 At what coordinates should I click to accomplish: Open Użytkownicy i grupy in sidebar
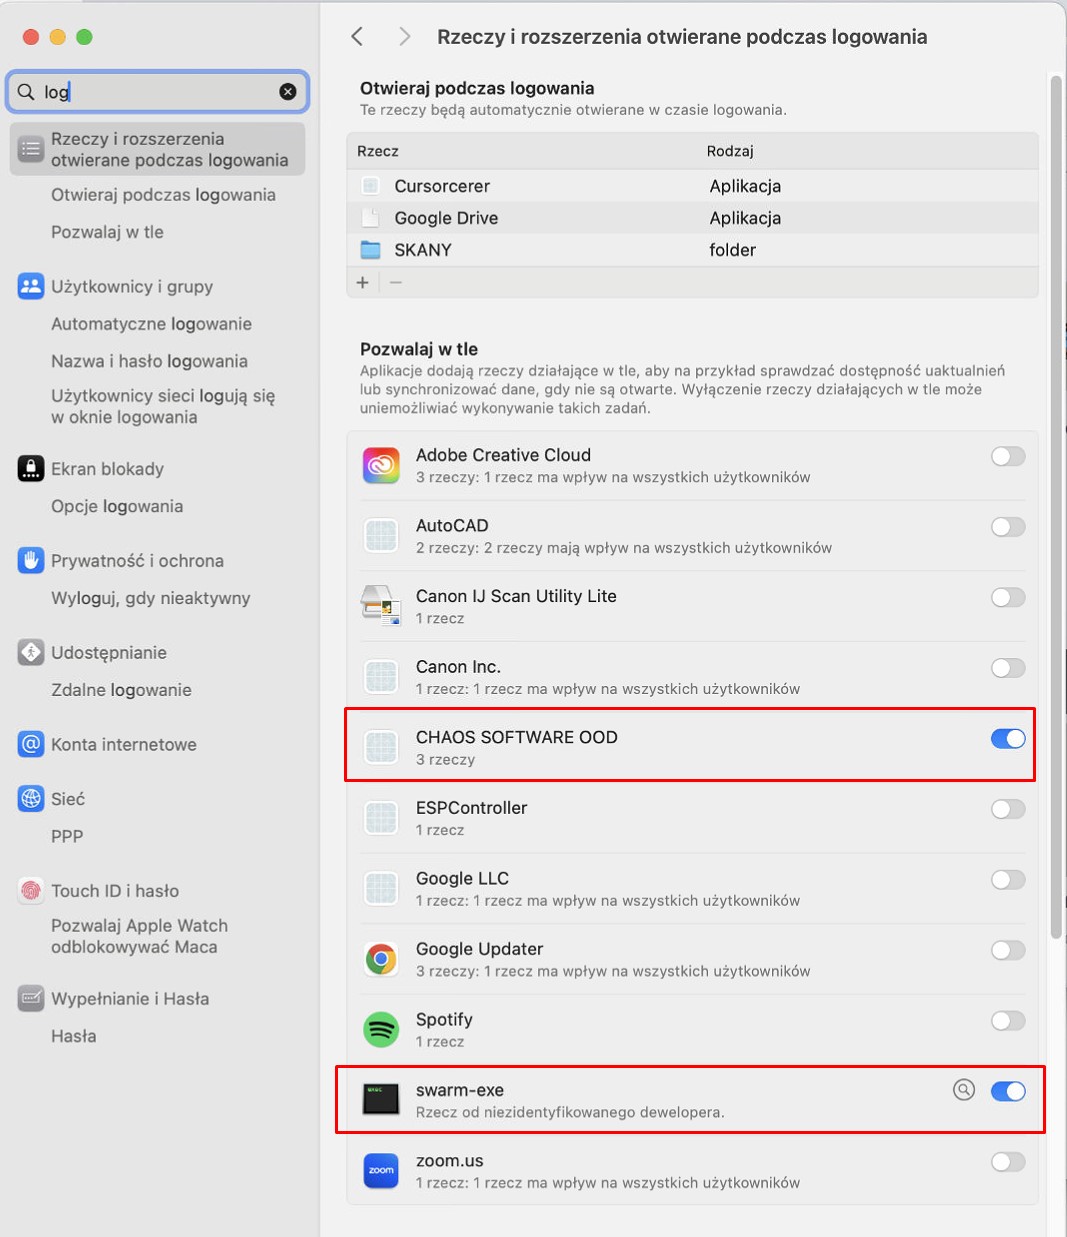132,287
